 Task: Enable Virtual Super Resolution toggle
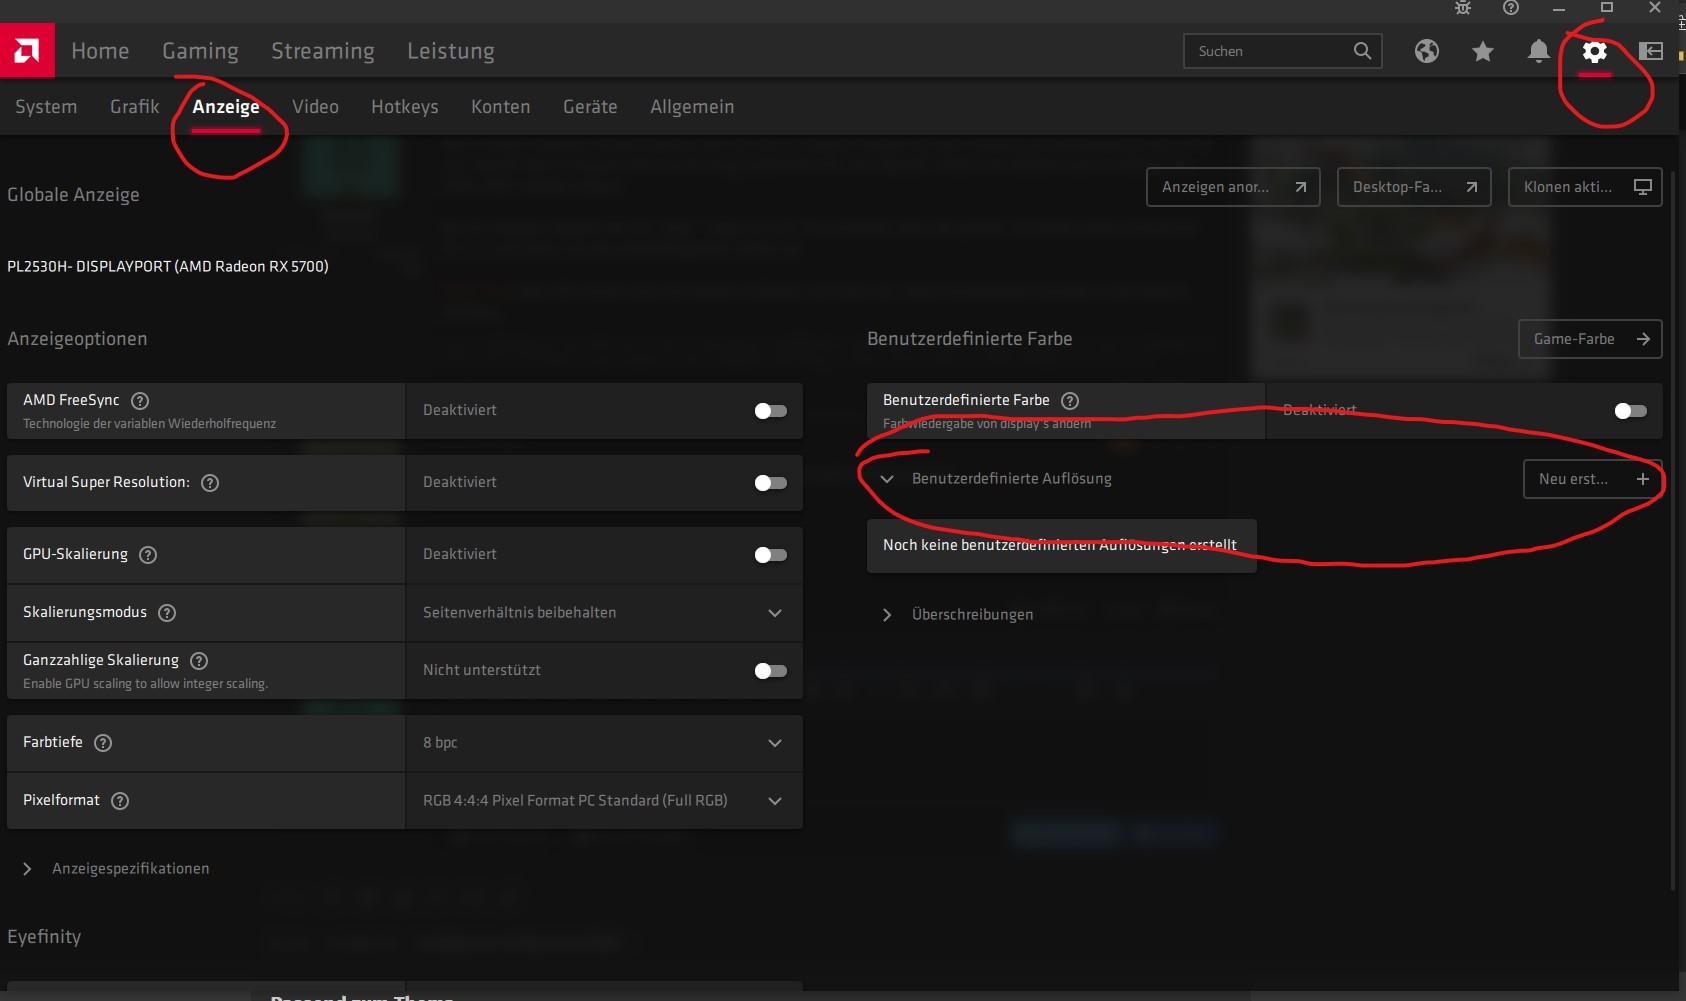[x=770, y=483]
